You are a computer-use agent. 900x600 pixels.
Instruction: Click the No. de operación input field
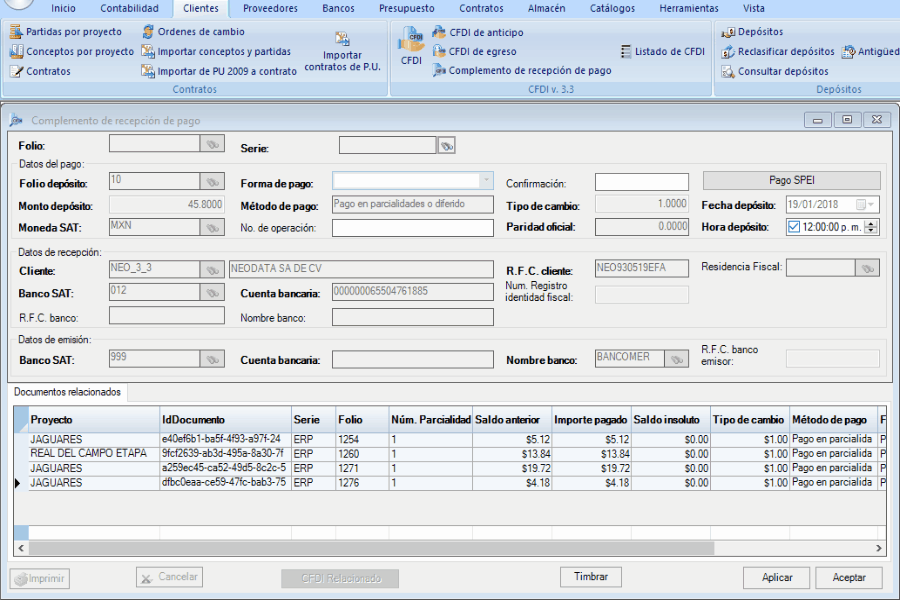pyautogui.click(x=413, y=228)
